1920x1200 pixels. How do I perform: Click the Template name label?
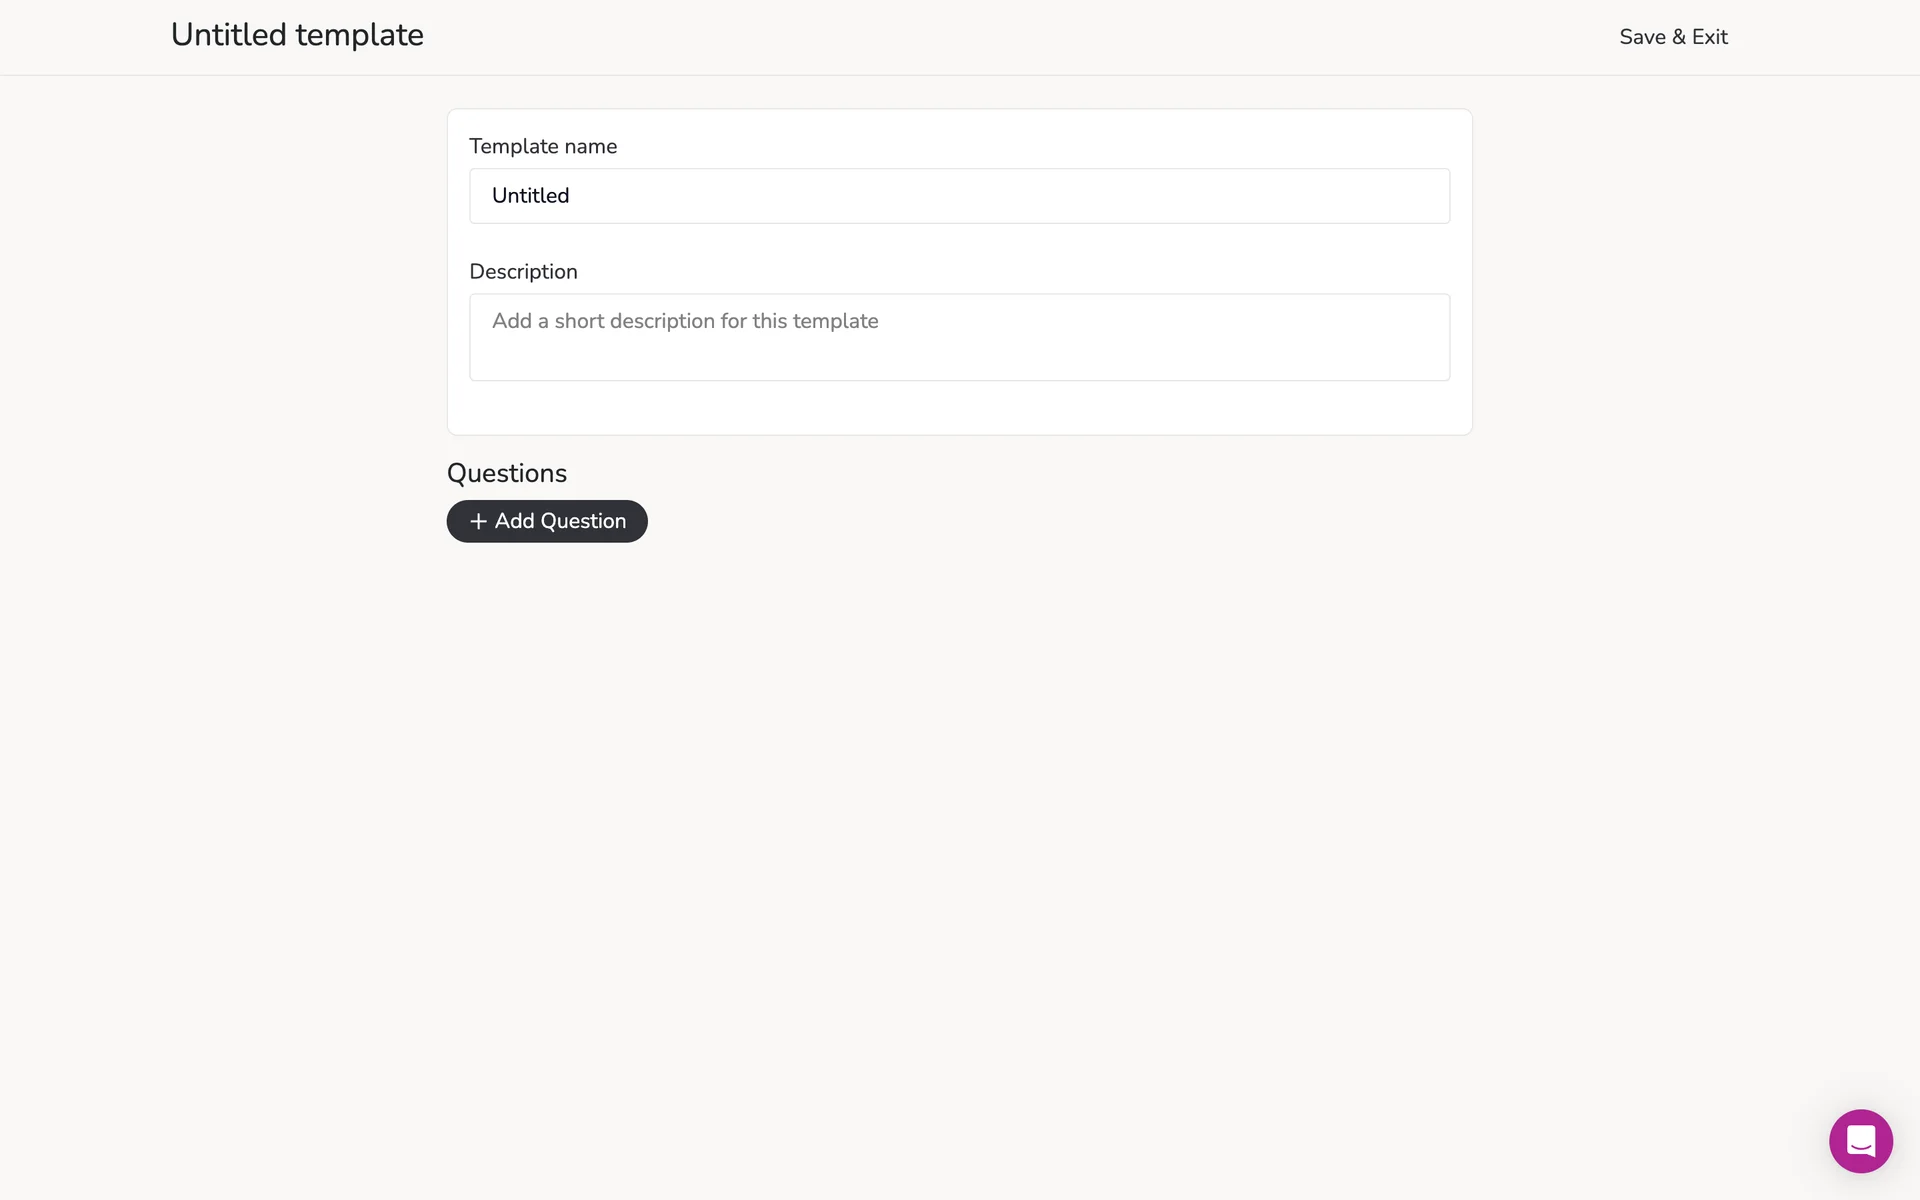(543, 147)
